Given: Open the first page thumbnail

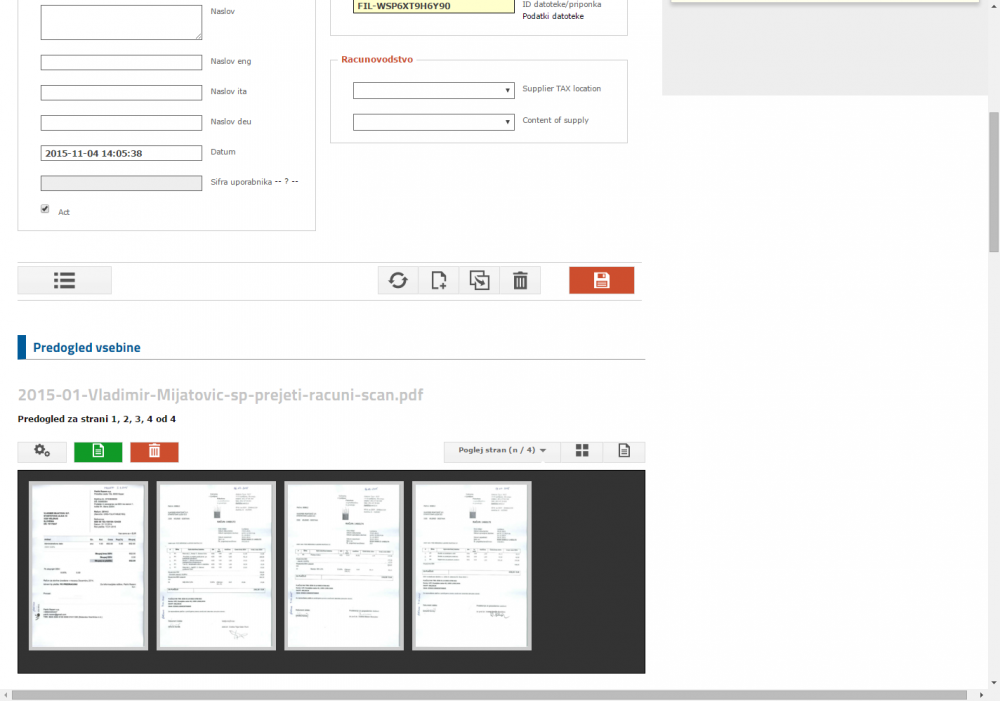Looking at the screenshot, I should [89, 566].
